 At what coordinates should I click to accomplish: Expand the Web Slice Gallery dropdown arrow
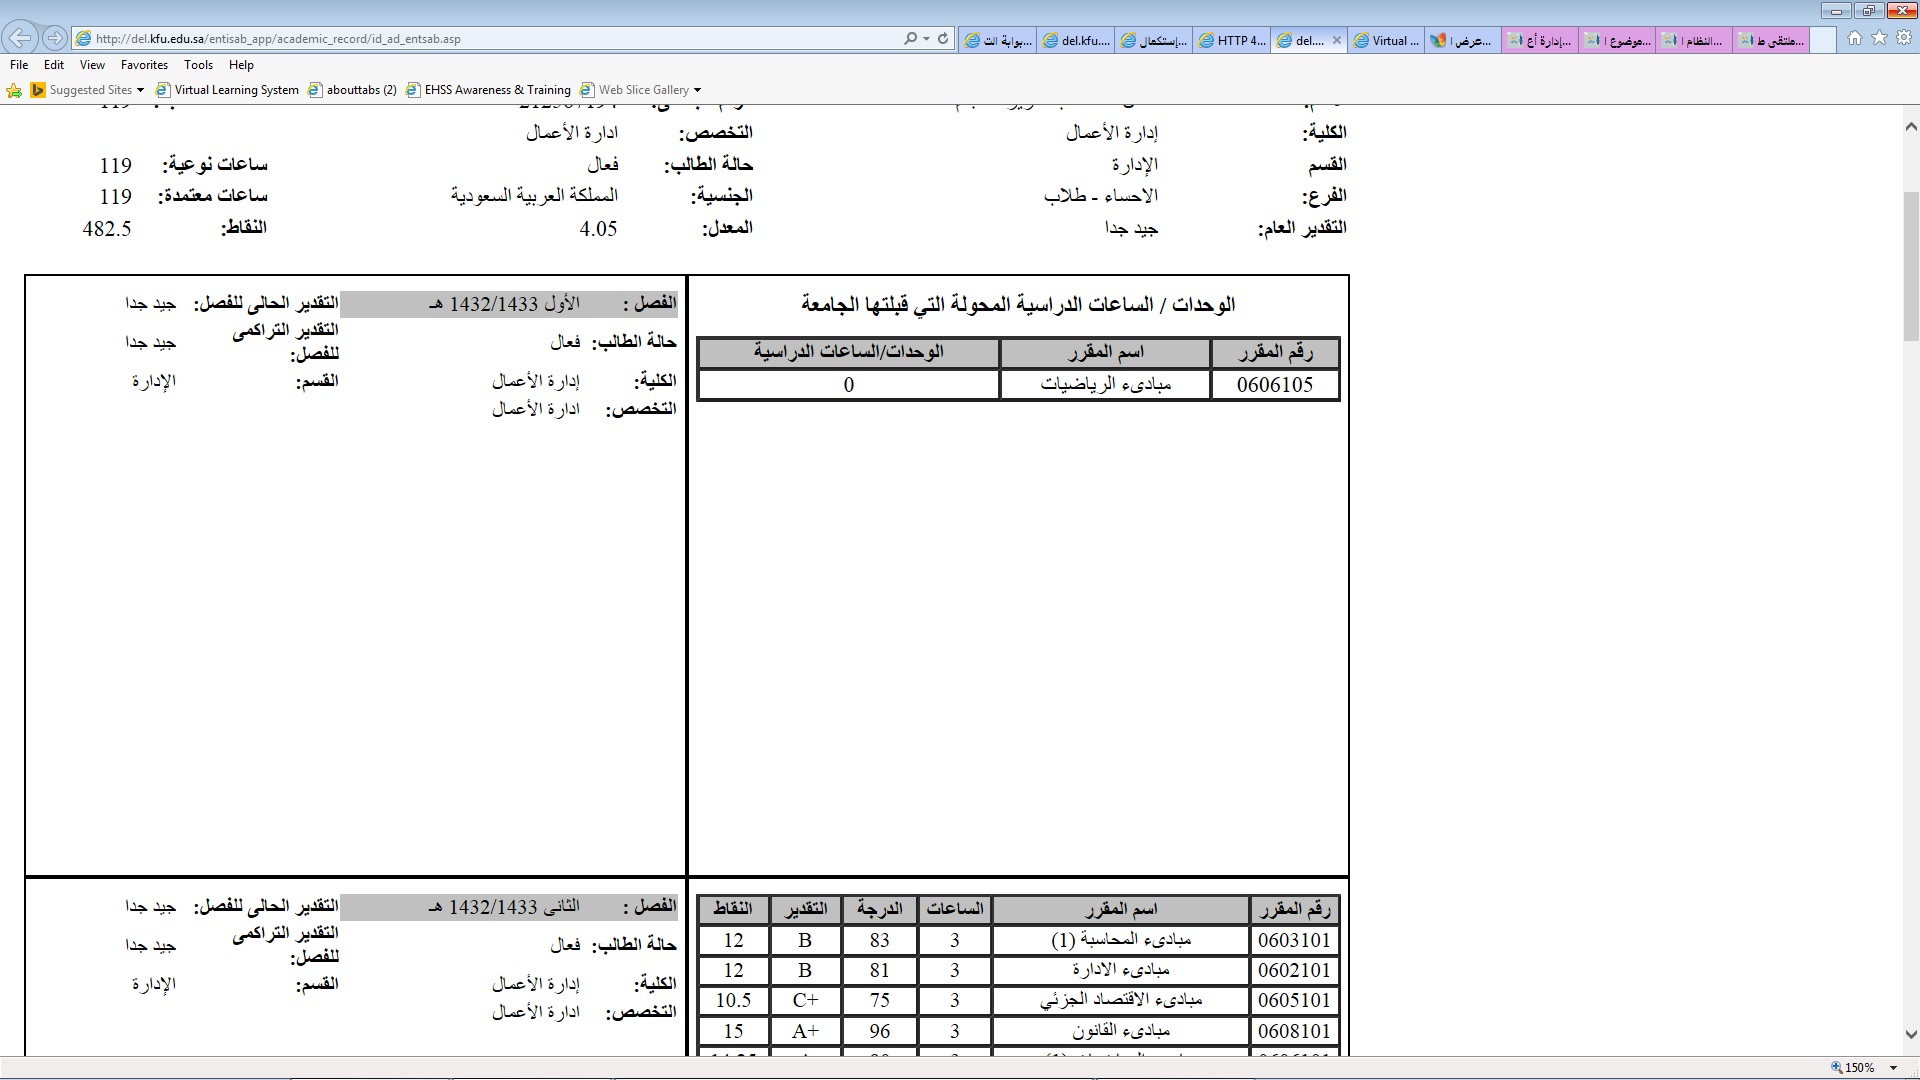[697, 90]
